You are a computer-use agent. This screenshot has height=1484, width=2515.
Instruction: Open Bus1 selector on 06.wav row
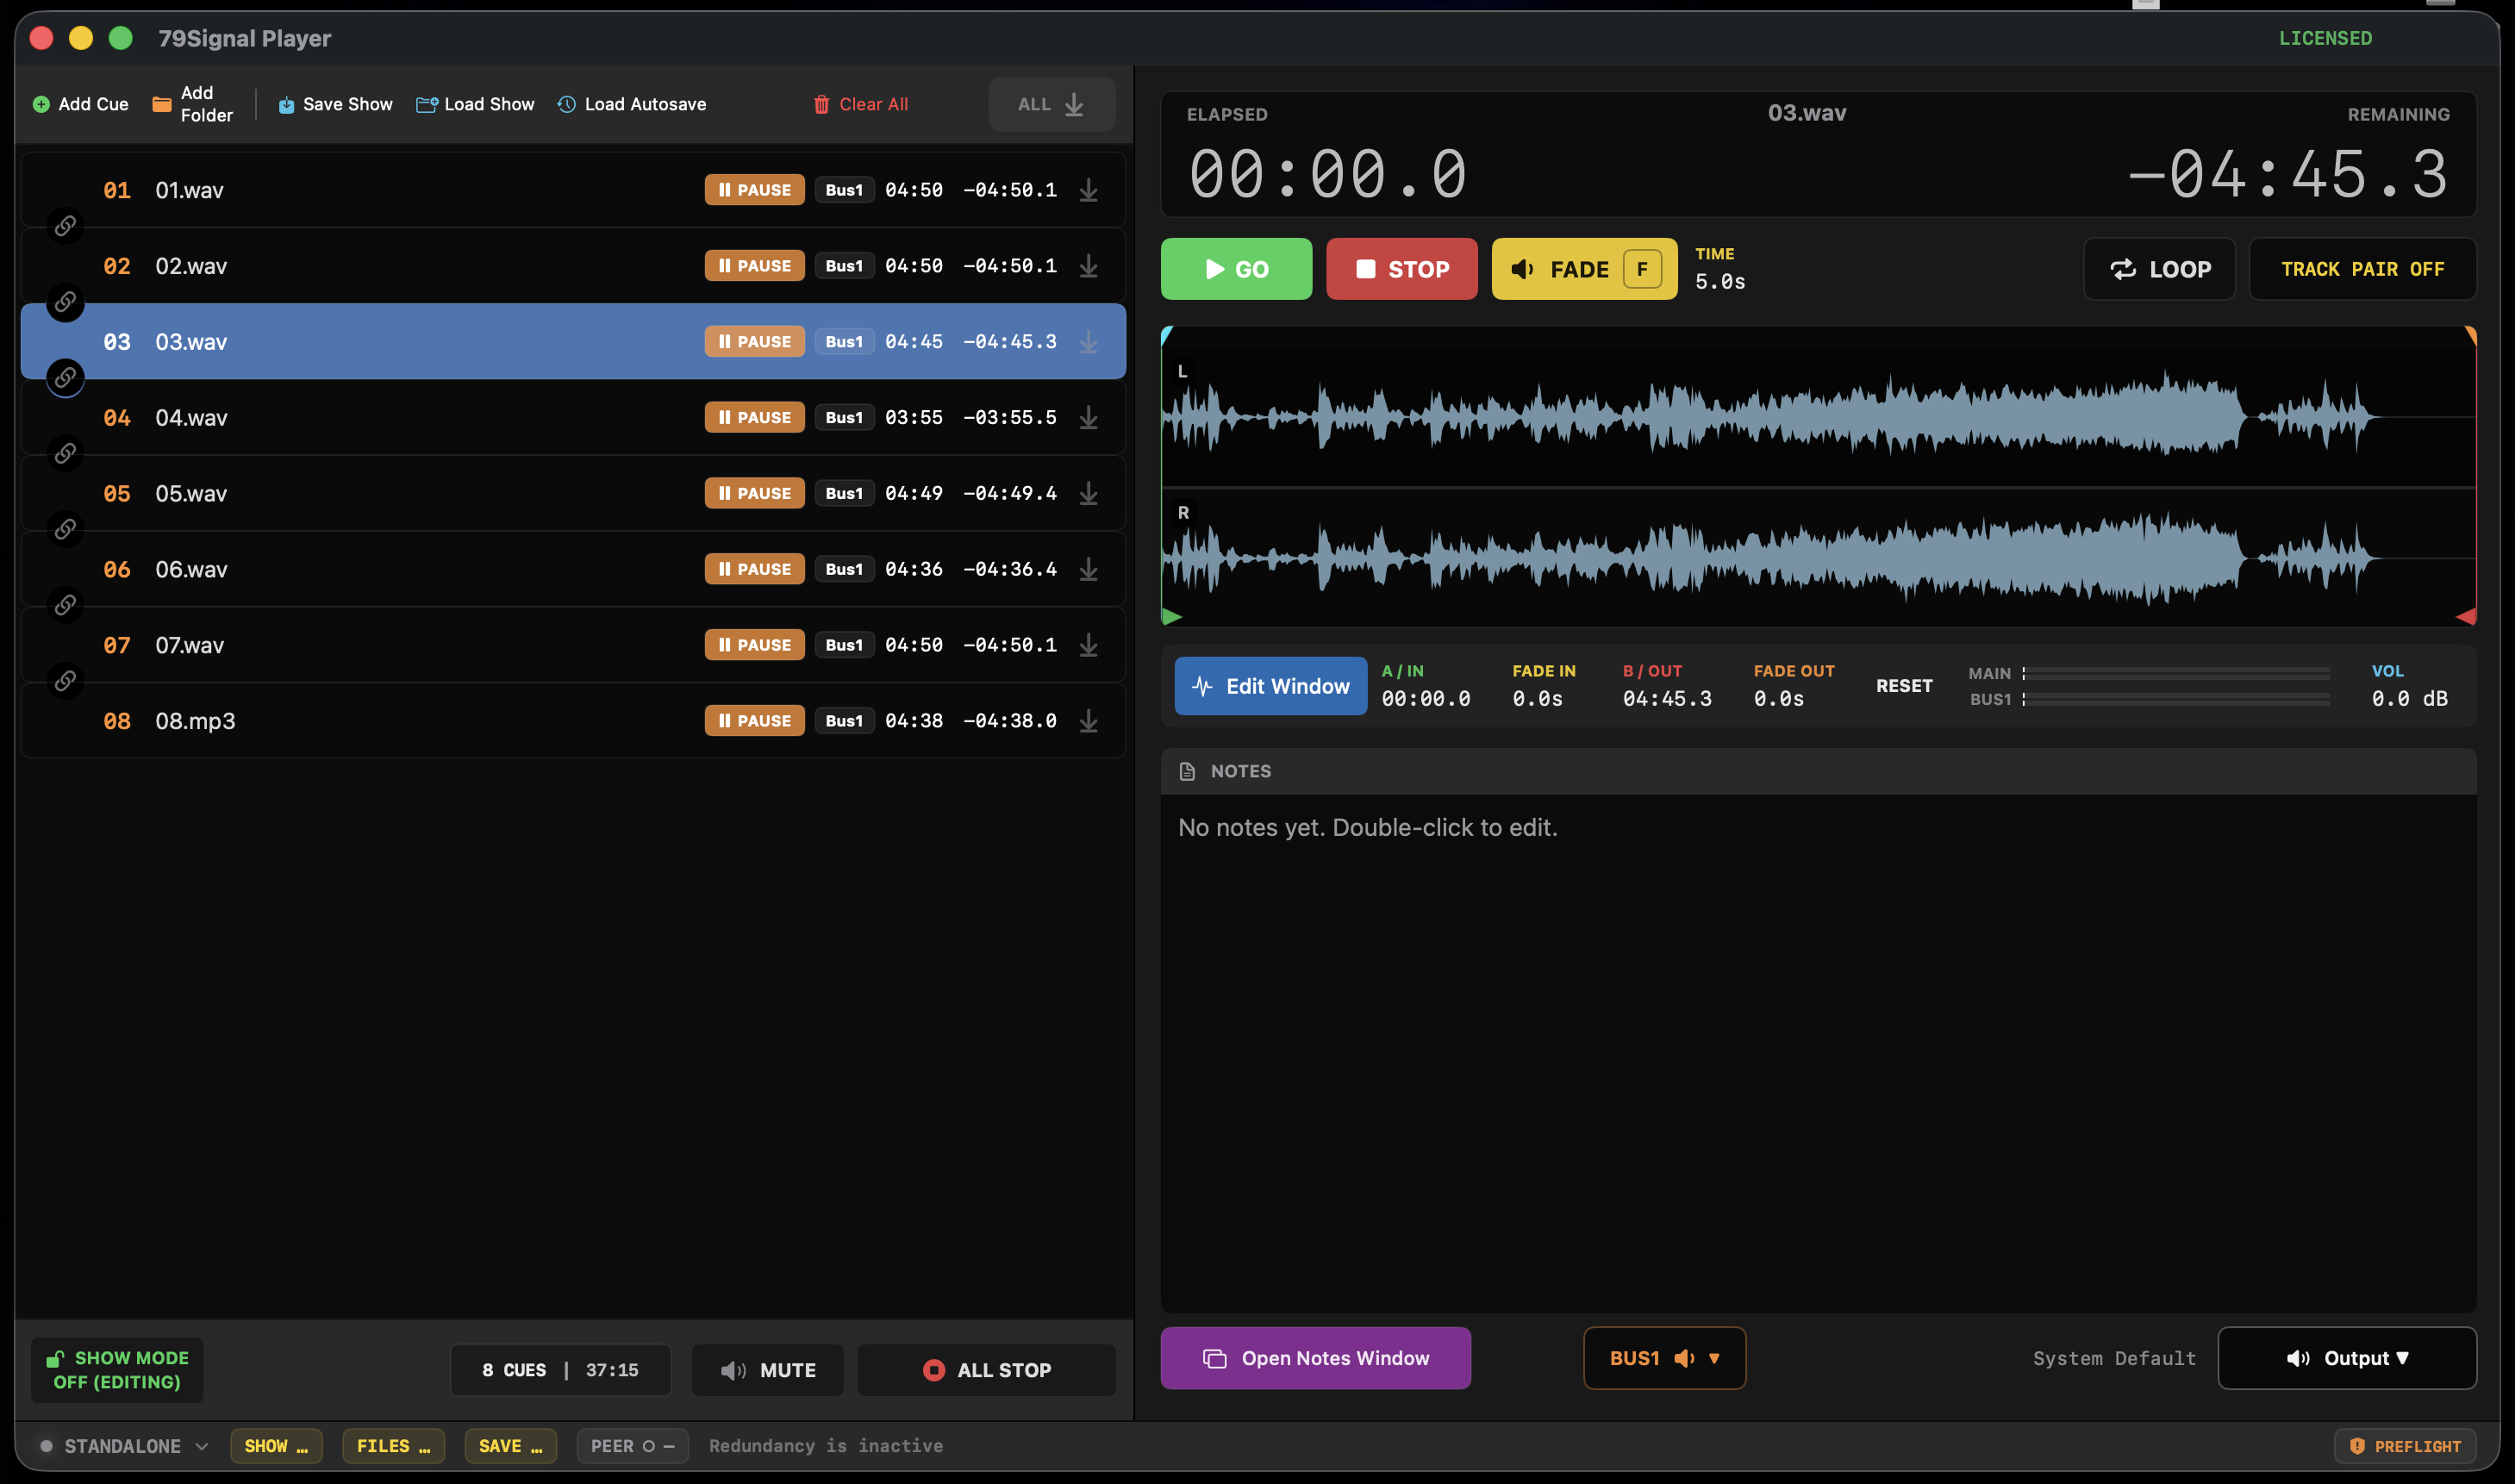click(844, 570)
